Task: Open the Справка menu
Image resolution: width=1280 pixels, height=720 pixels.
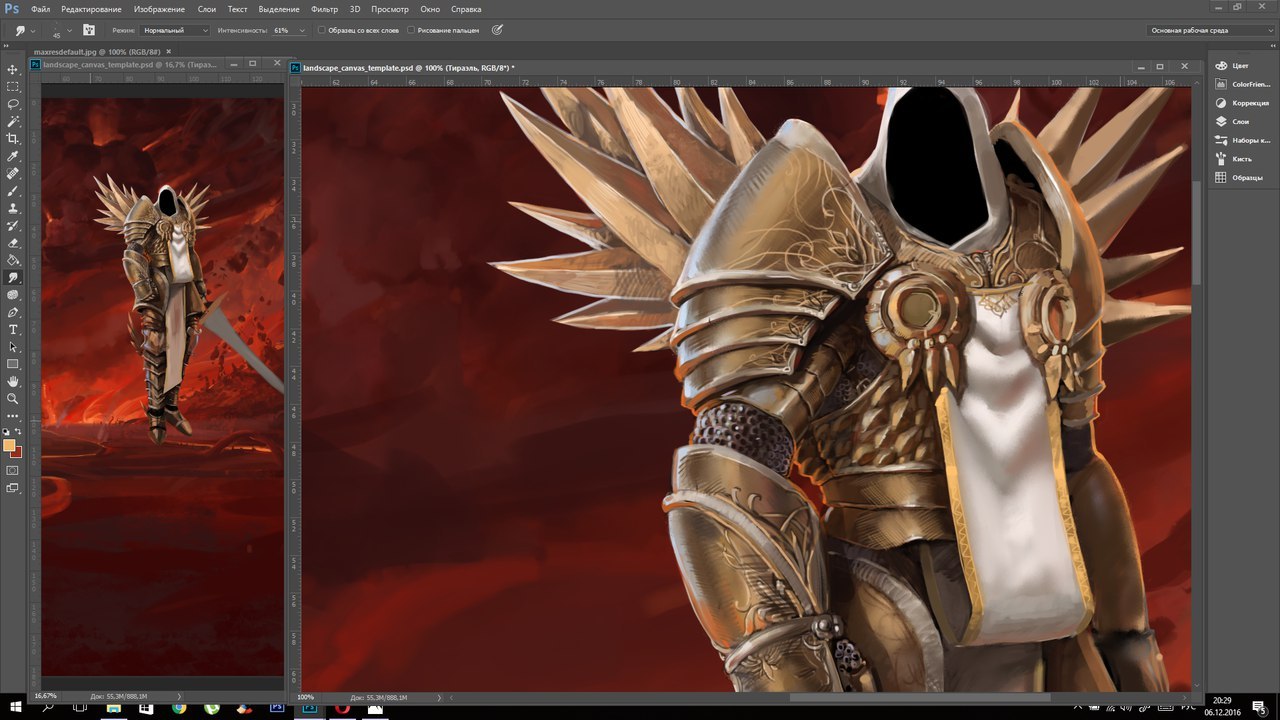Action: (466, 9)
